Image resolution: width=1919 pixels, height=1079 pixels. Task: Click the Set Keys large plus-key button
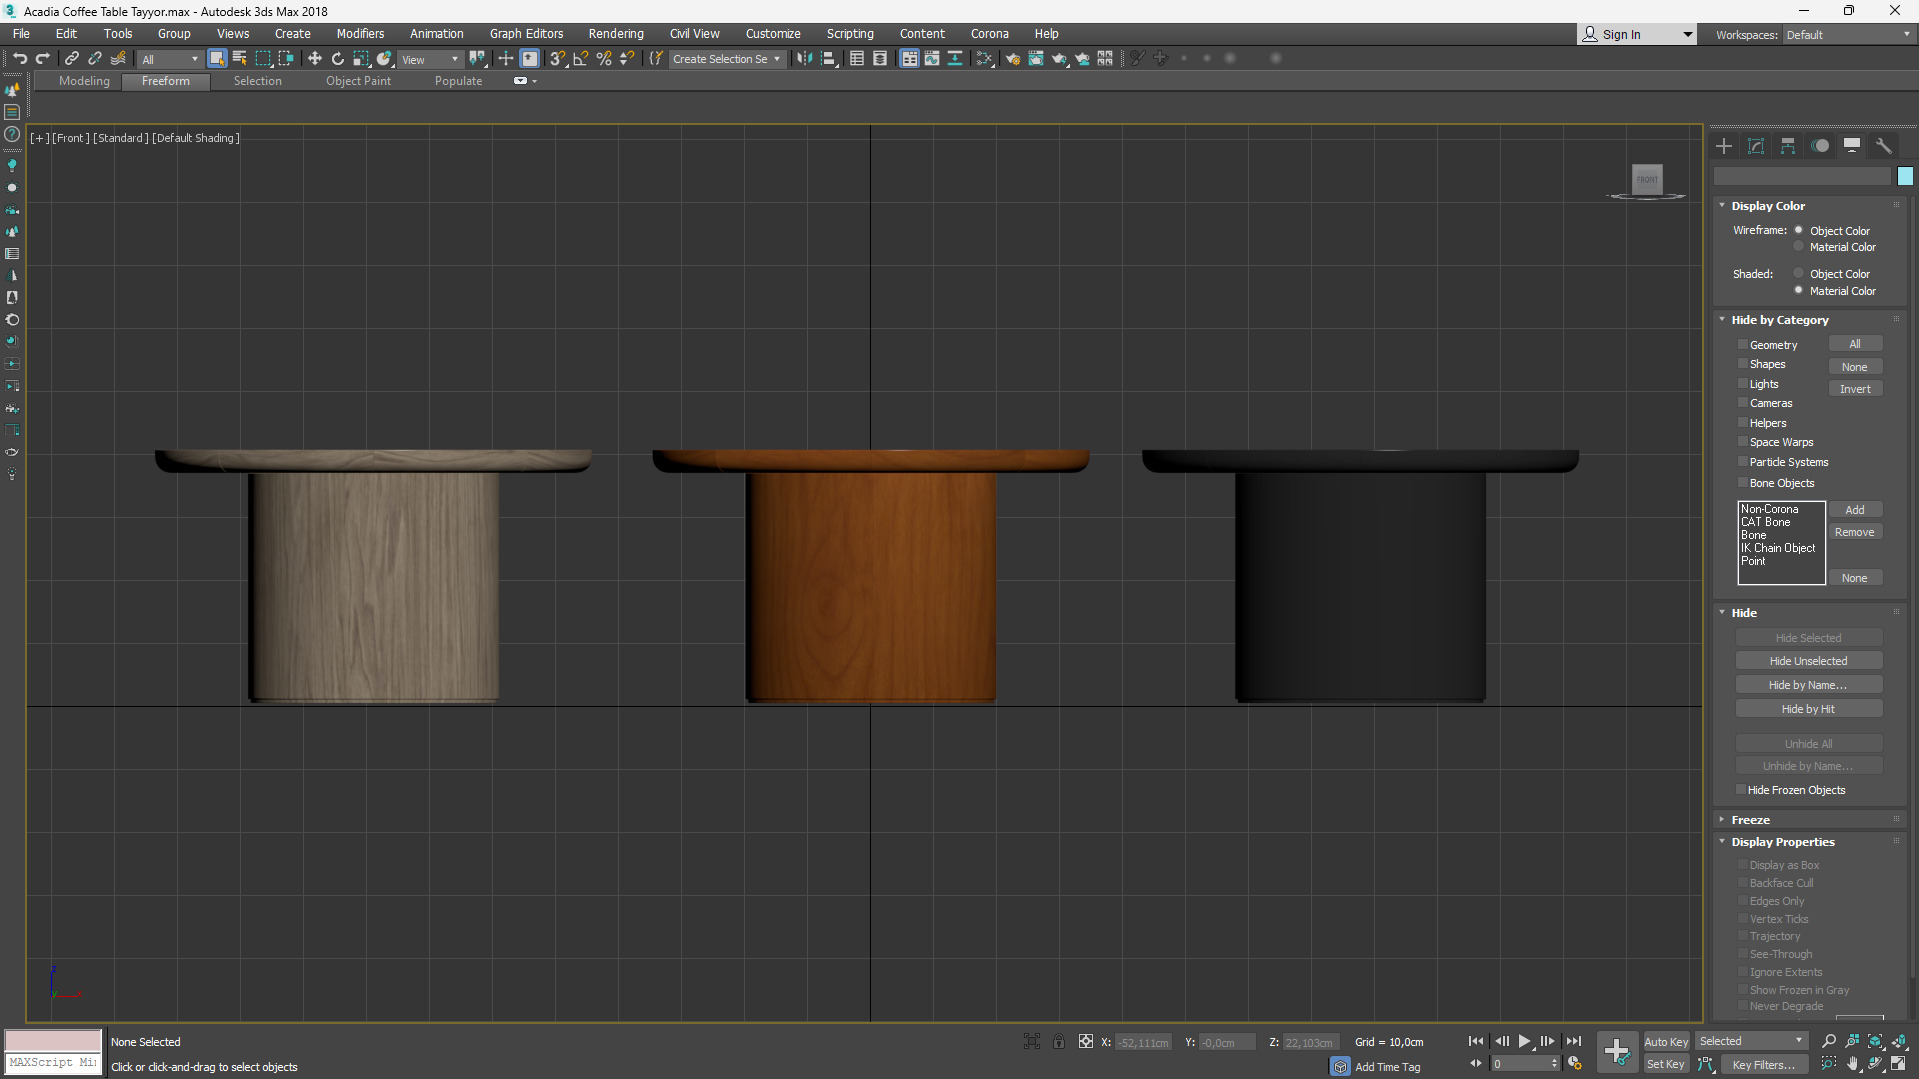coord(1617,1052)
